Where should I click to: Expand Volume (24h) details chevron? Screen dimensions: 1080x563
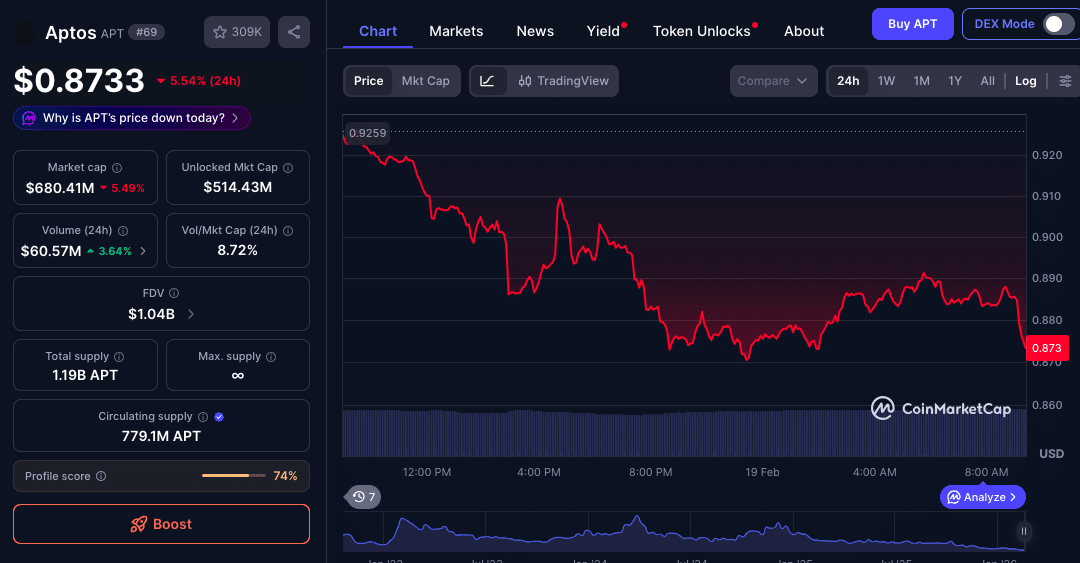[x=143, y=251]
